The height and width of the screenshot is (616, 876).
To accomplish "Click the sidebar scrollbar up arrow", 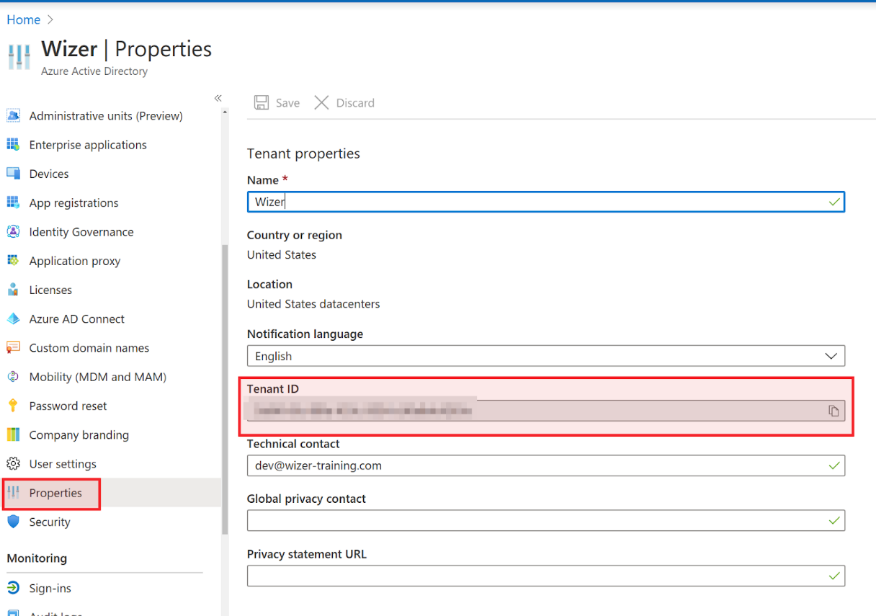I will pos(225,112).
